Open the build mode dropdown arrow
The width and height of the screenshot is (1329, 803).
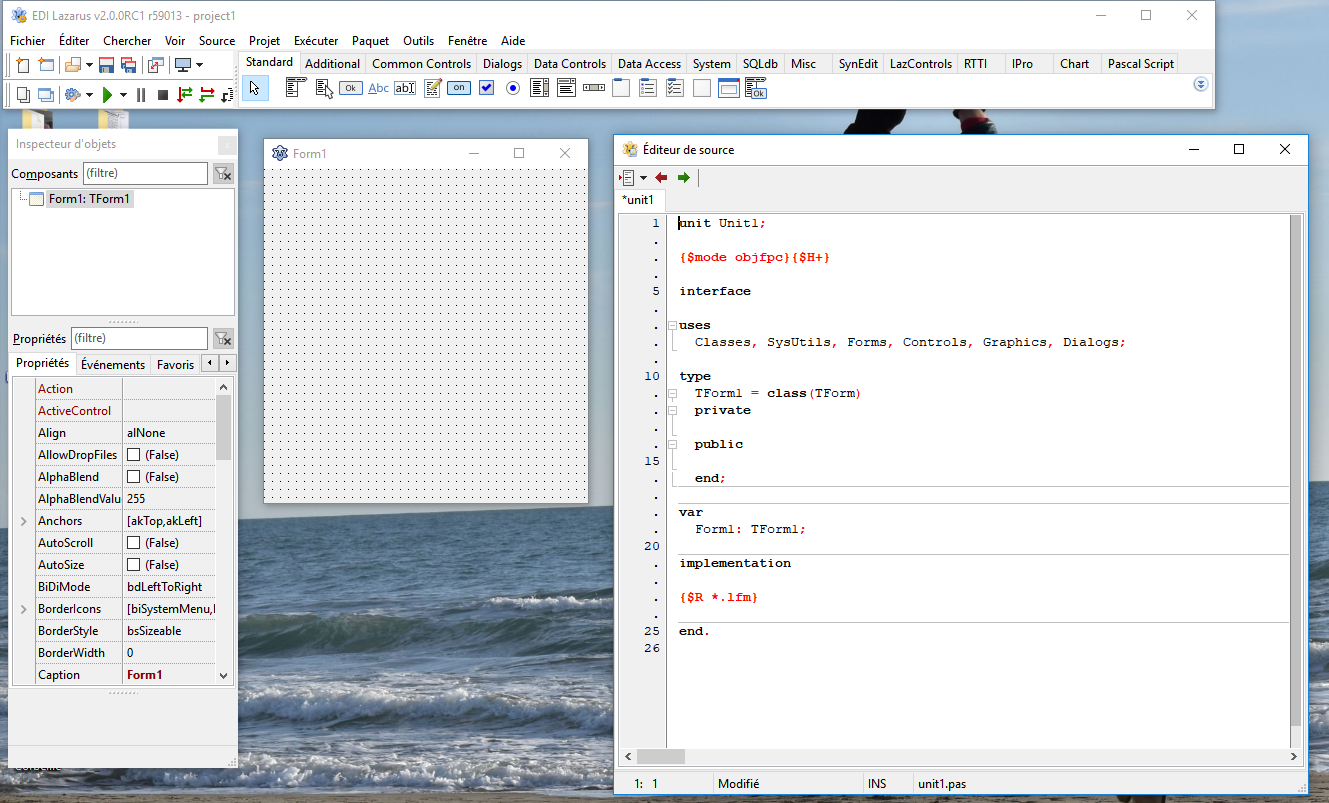[x=89, y=94]
